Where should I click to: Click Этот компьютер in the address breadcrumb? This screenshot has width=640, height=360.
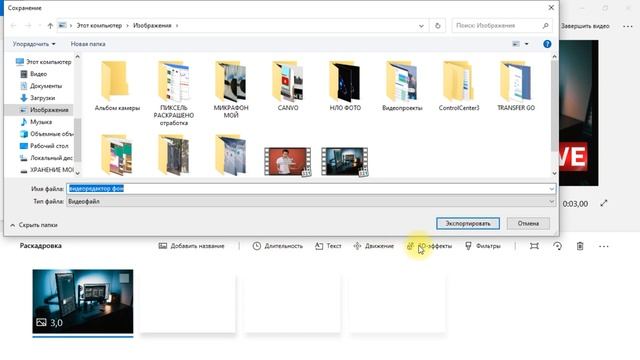click(x=99, y=26)
